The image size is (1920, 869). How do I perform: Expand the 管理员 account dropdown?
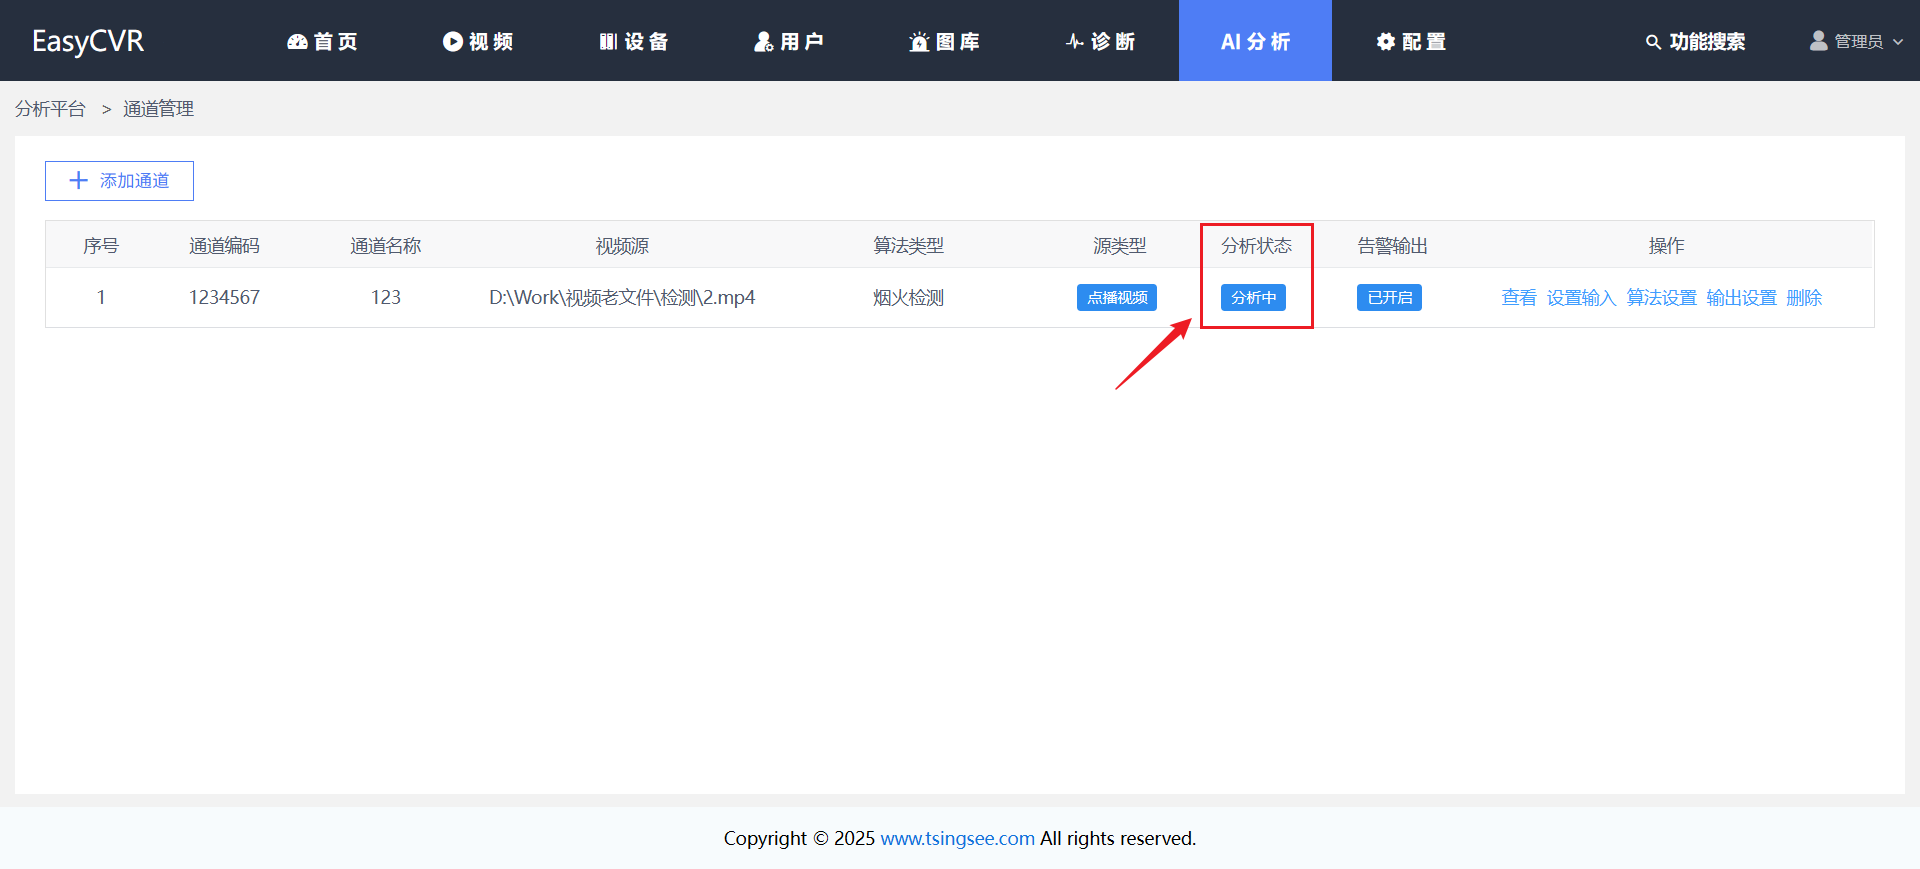click(1857, 41)
